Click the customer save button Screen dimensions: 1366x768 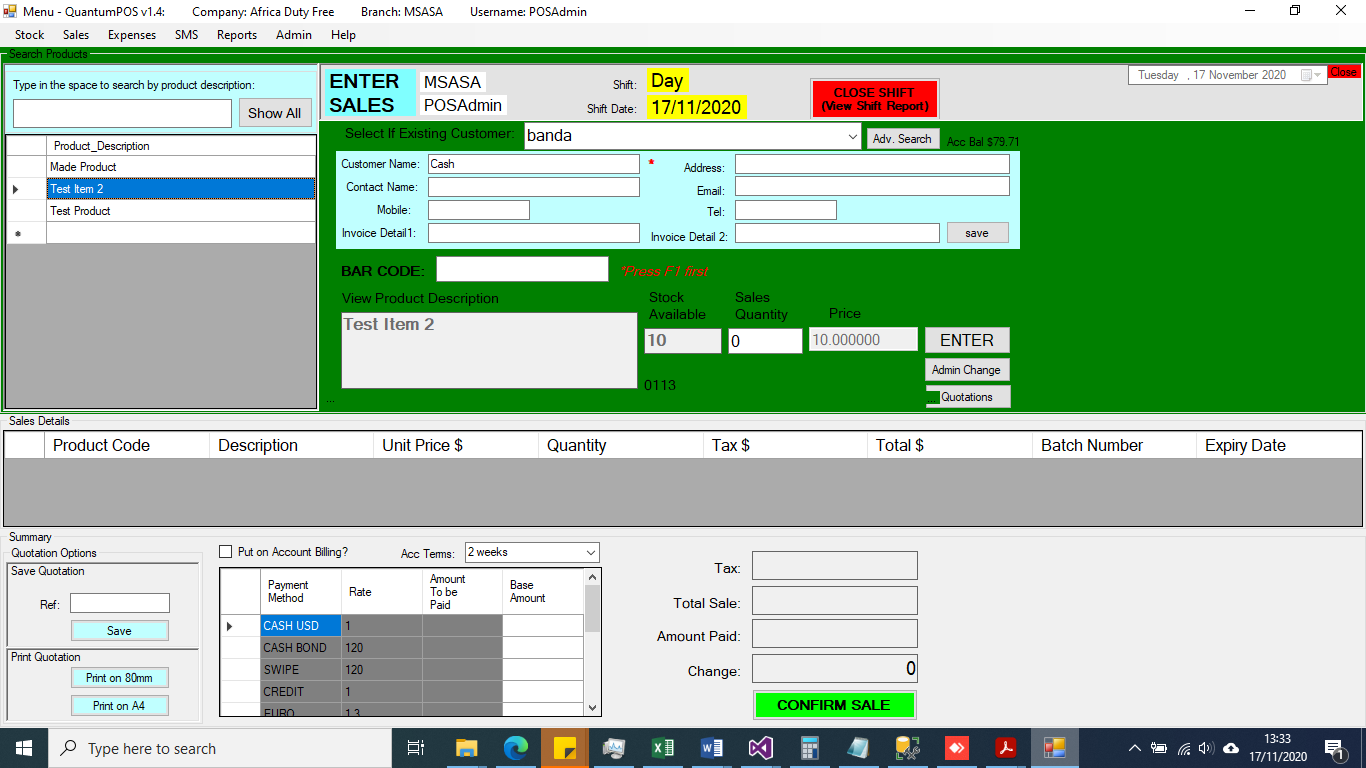tap(977, 233)
